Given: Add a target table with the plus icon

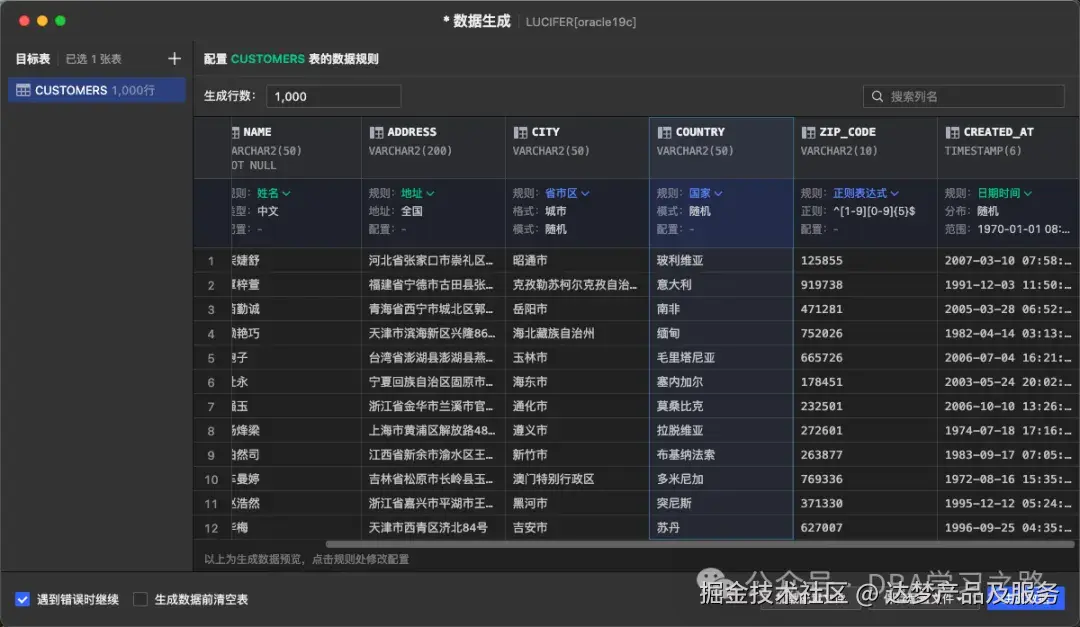Looking at the screenshot, I should point(174,59).
